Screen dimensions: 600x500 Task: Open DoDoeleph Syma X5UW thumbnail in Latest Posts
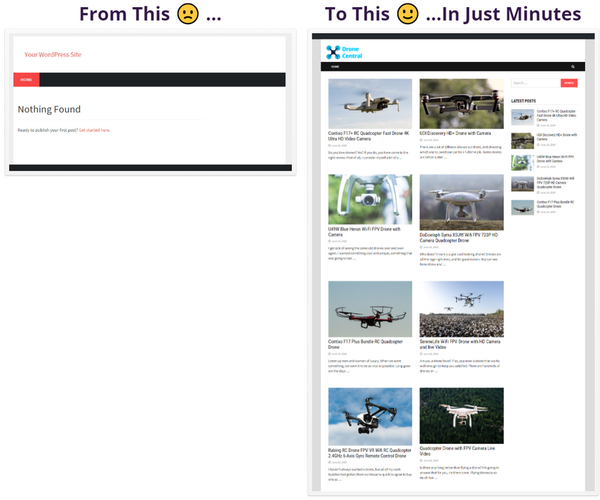coord(522,184)
